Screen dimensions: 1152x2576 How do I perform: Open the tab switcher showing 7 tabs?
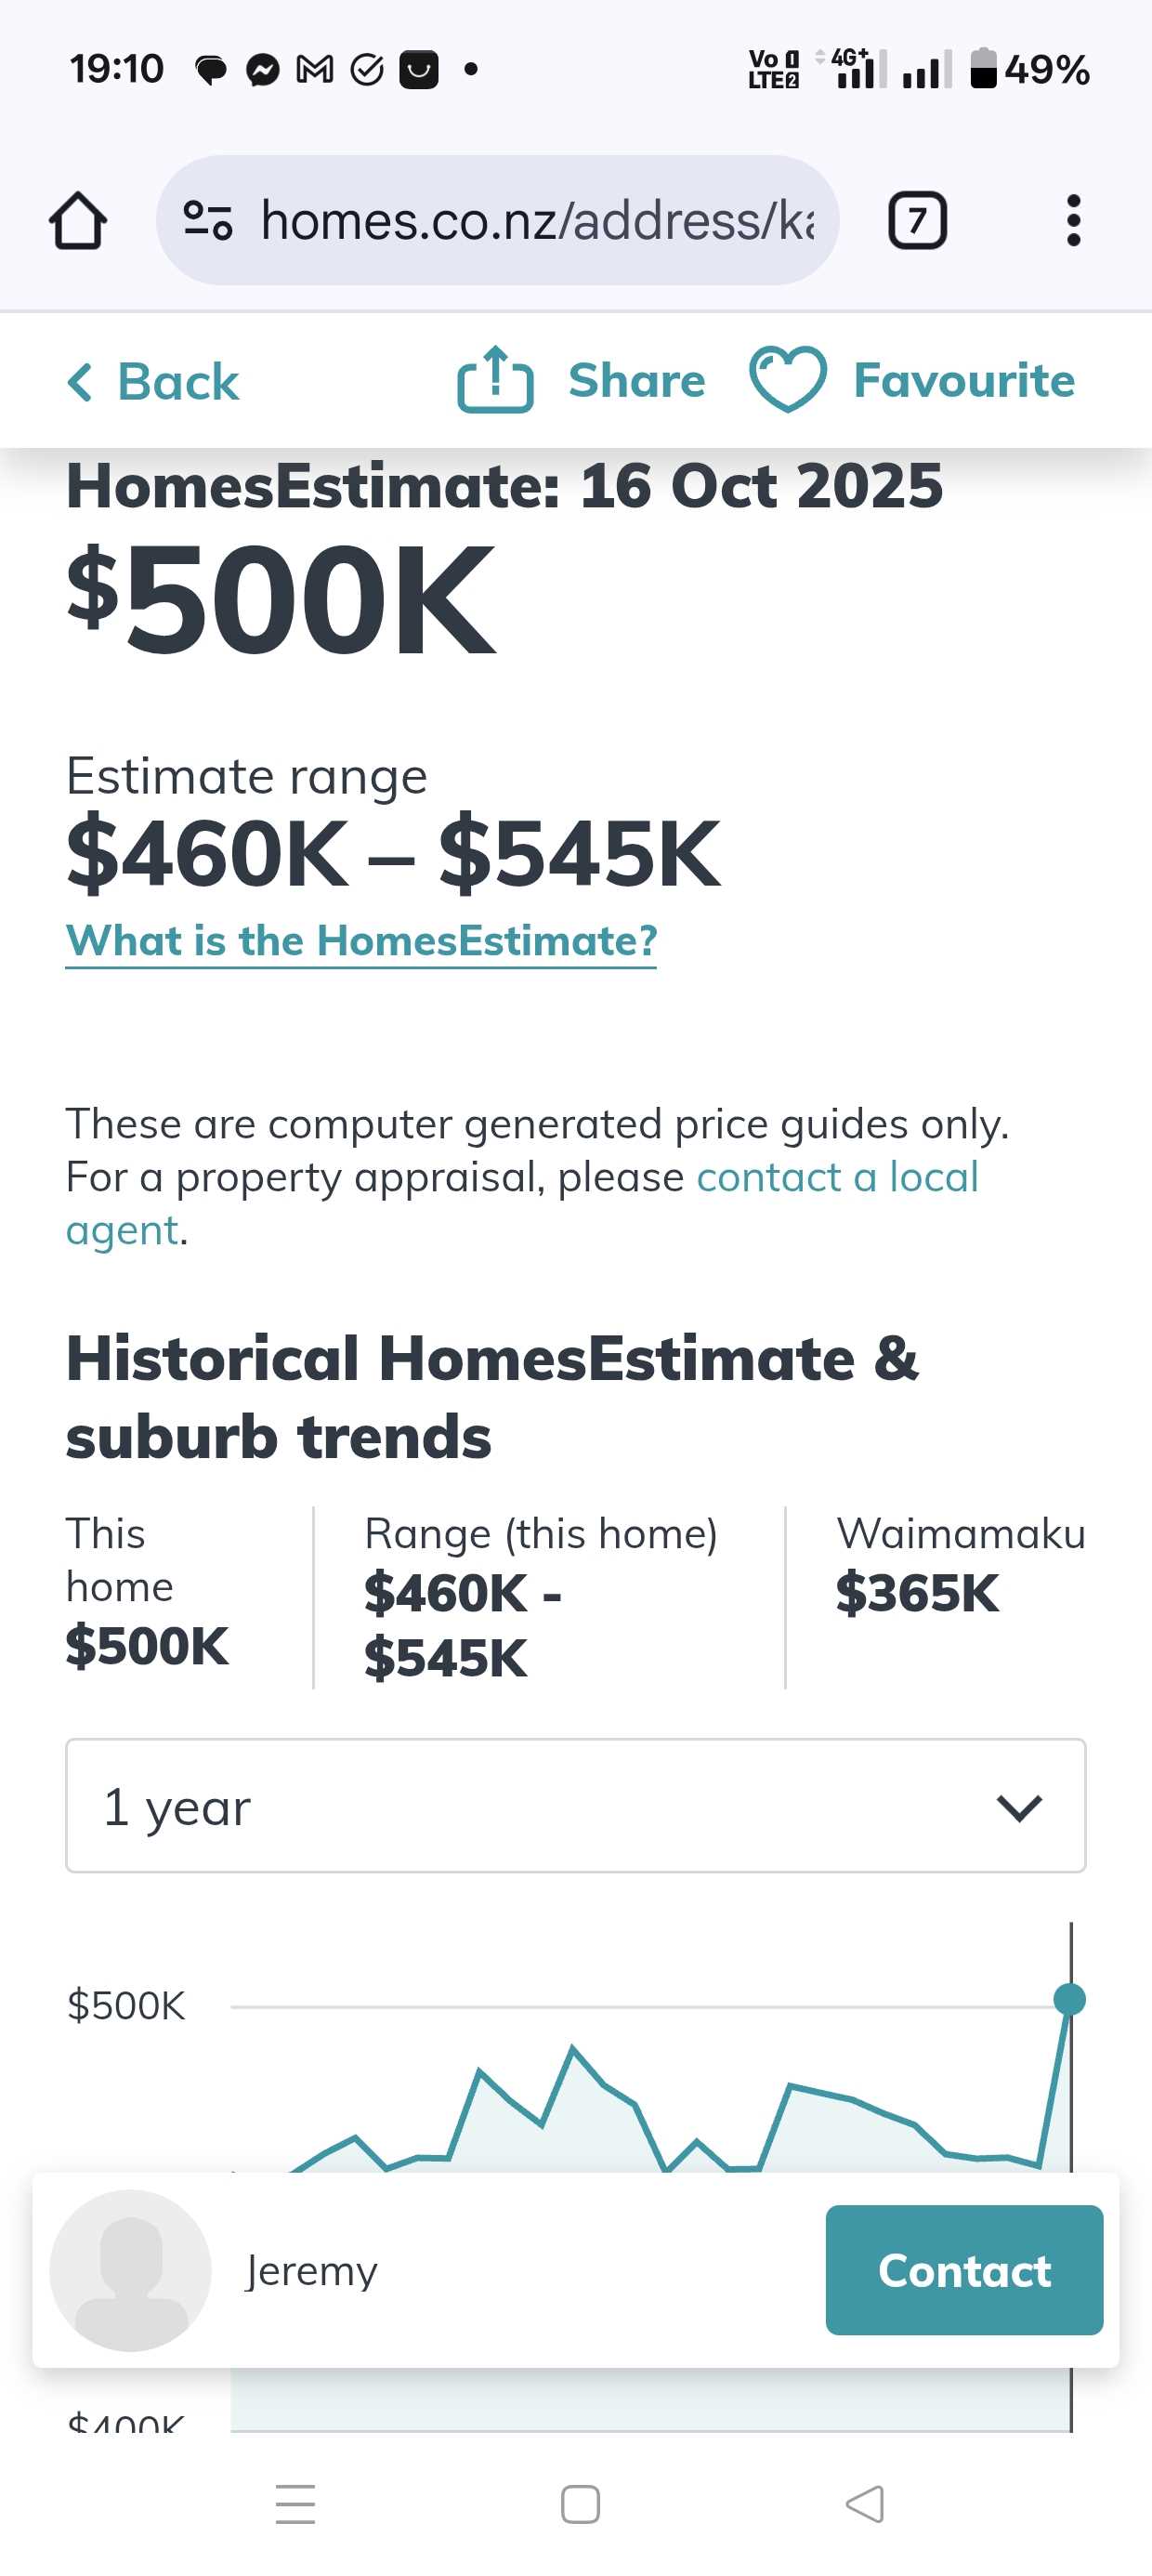tap(916, 220)
